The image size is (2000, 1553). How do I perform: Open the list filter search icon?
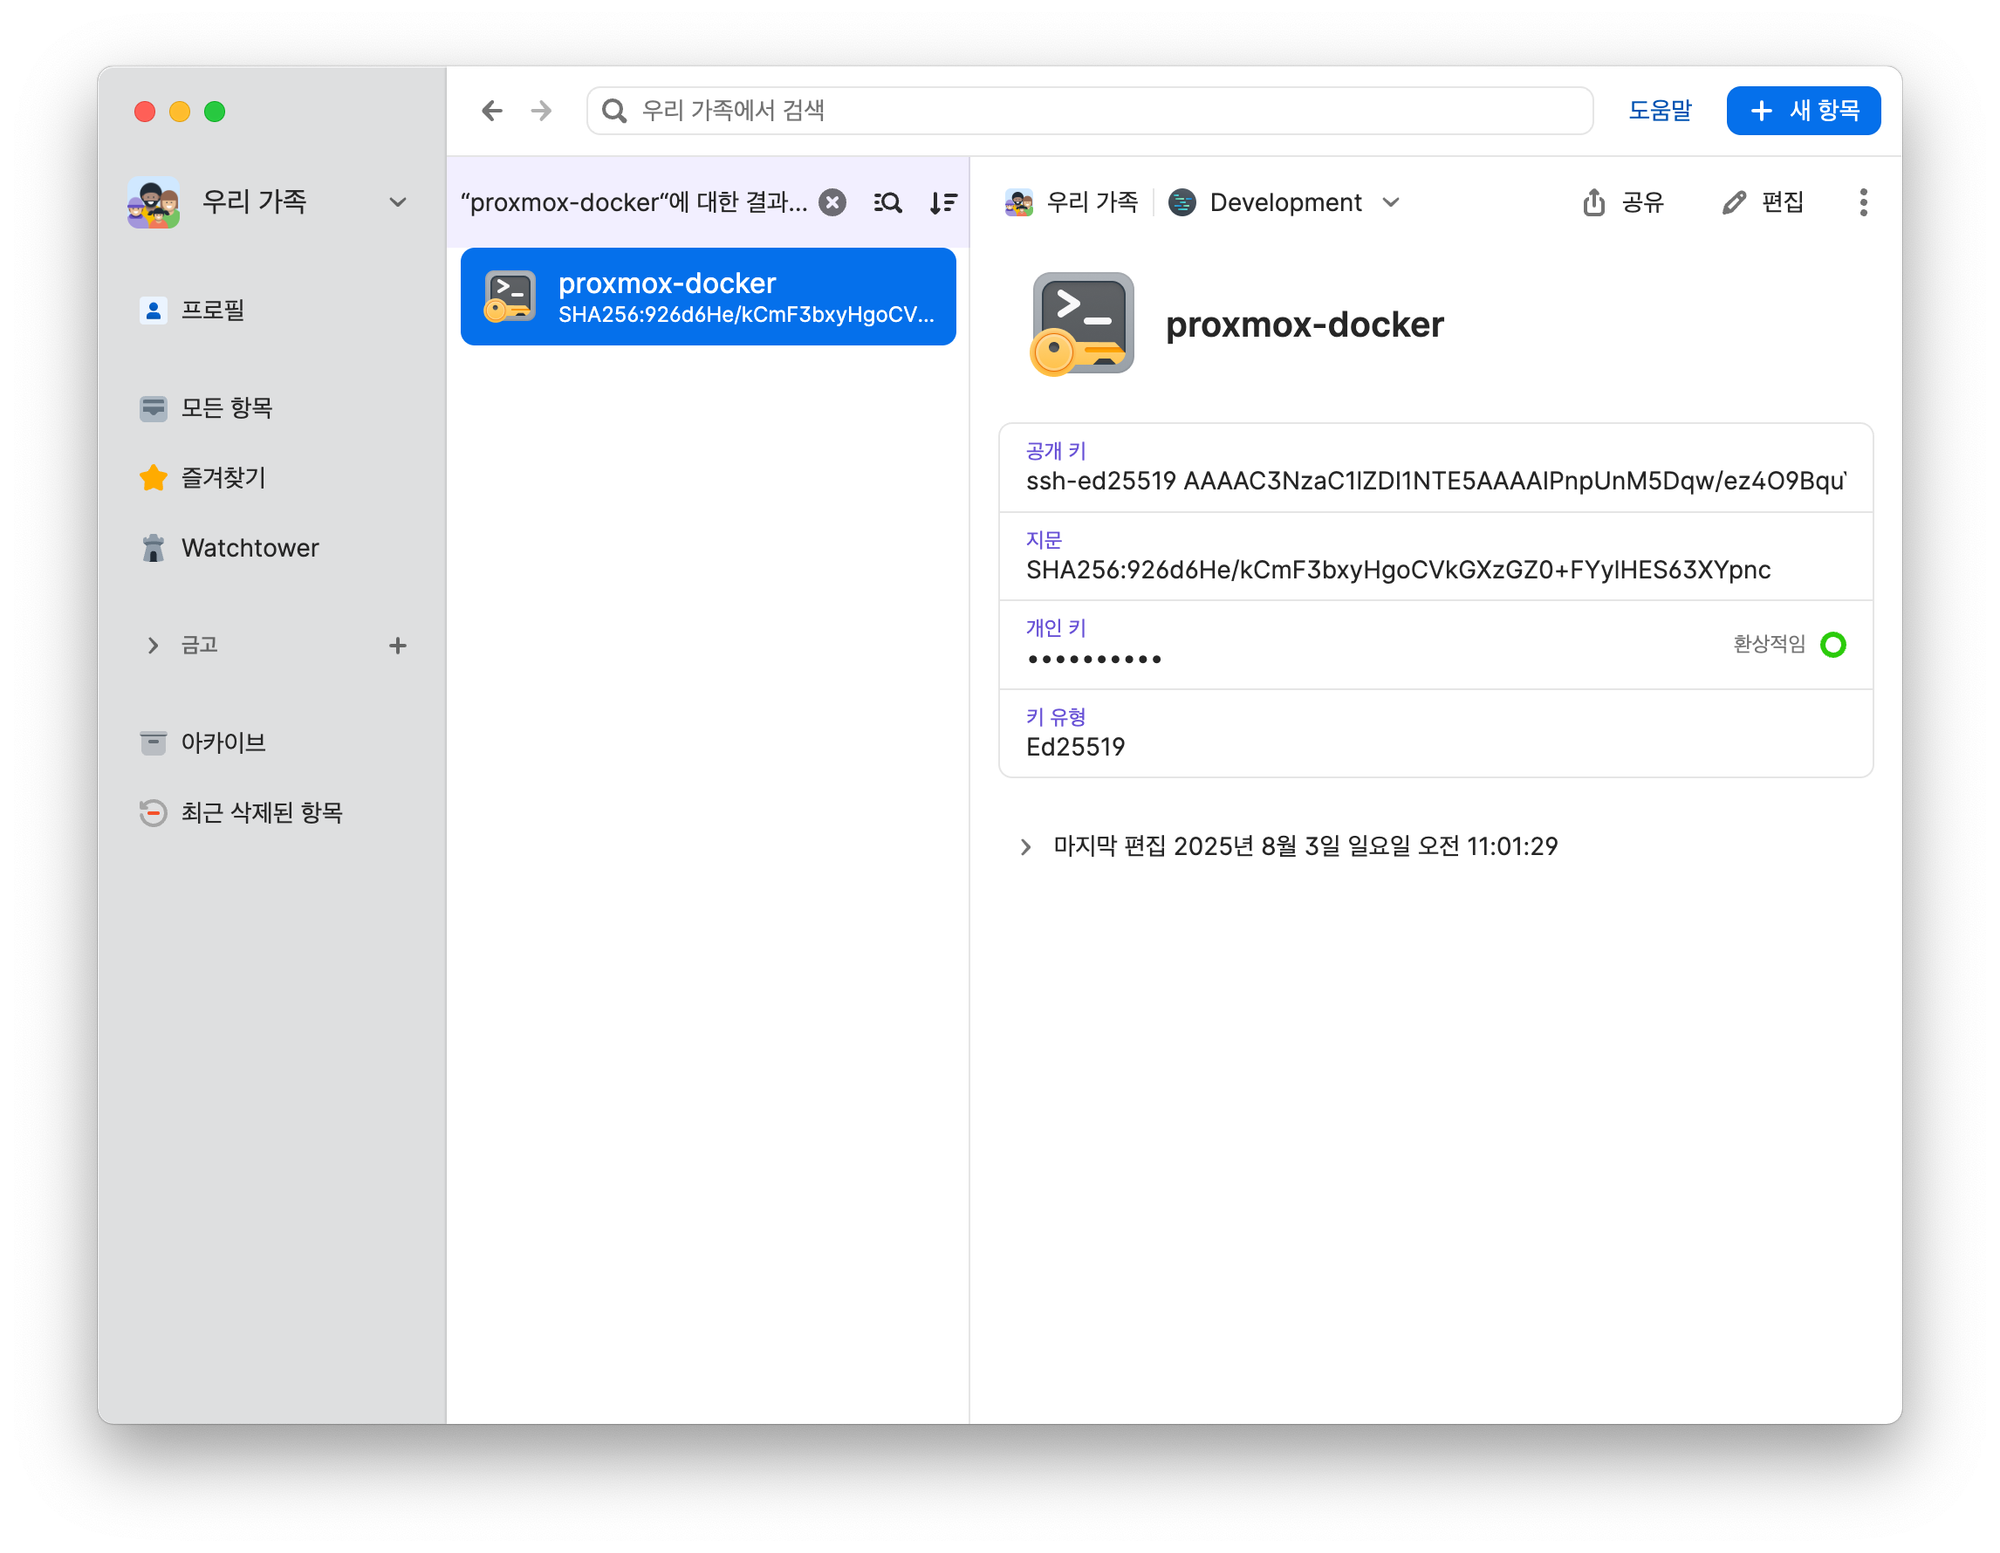888,203
